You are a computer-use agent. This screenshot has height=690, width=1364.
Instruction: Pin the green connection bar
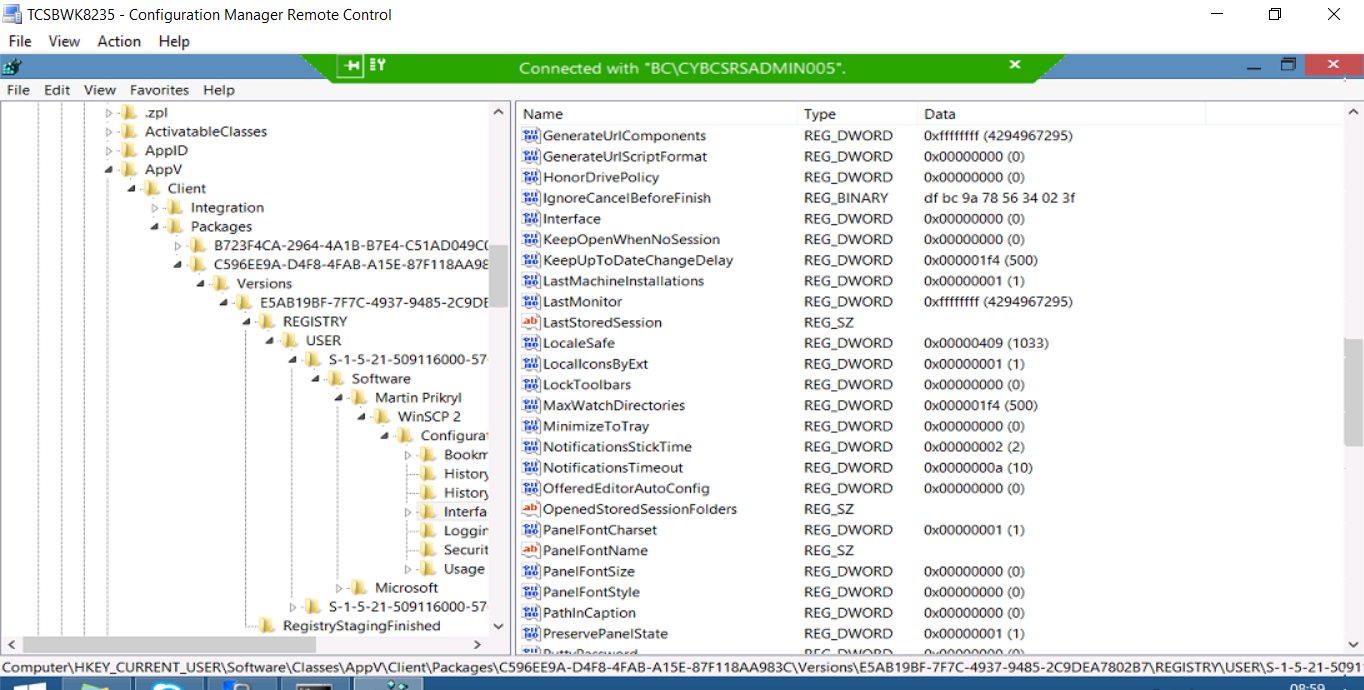click(351, 66)
